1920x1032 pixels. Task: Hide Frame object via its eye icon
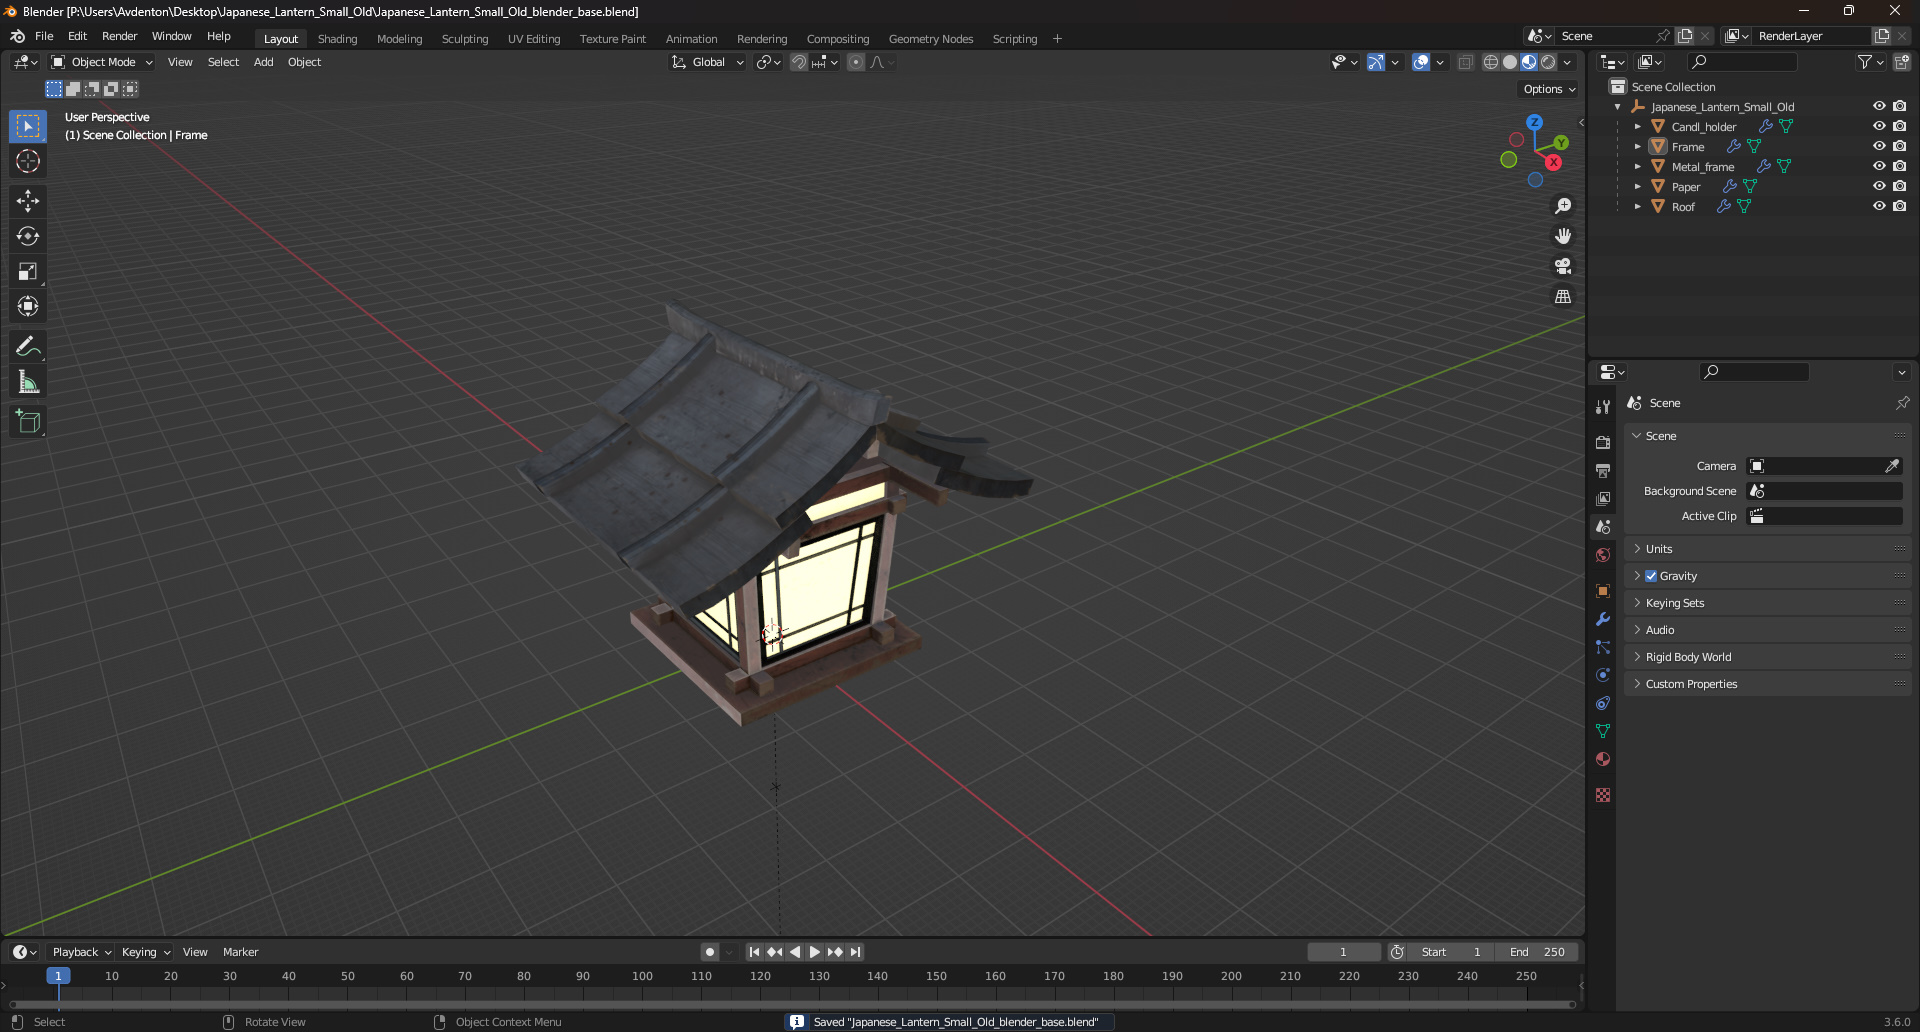point(1879,146)
